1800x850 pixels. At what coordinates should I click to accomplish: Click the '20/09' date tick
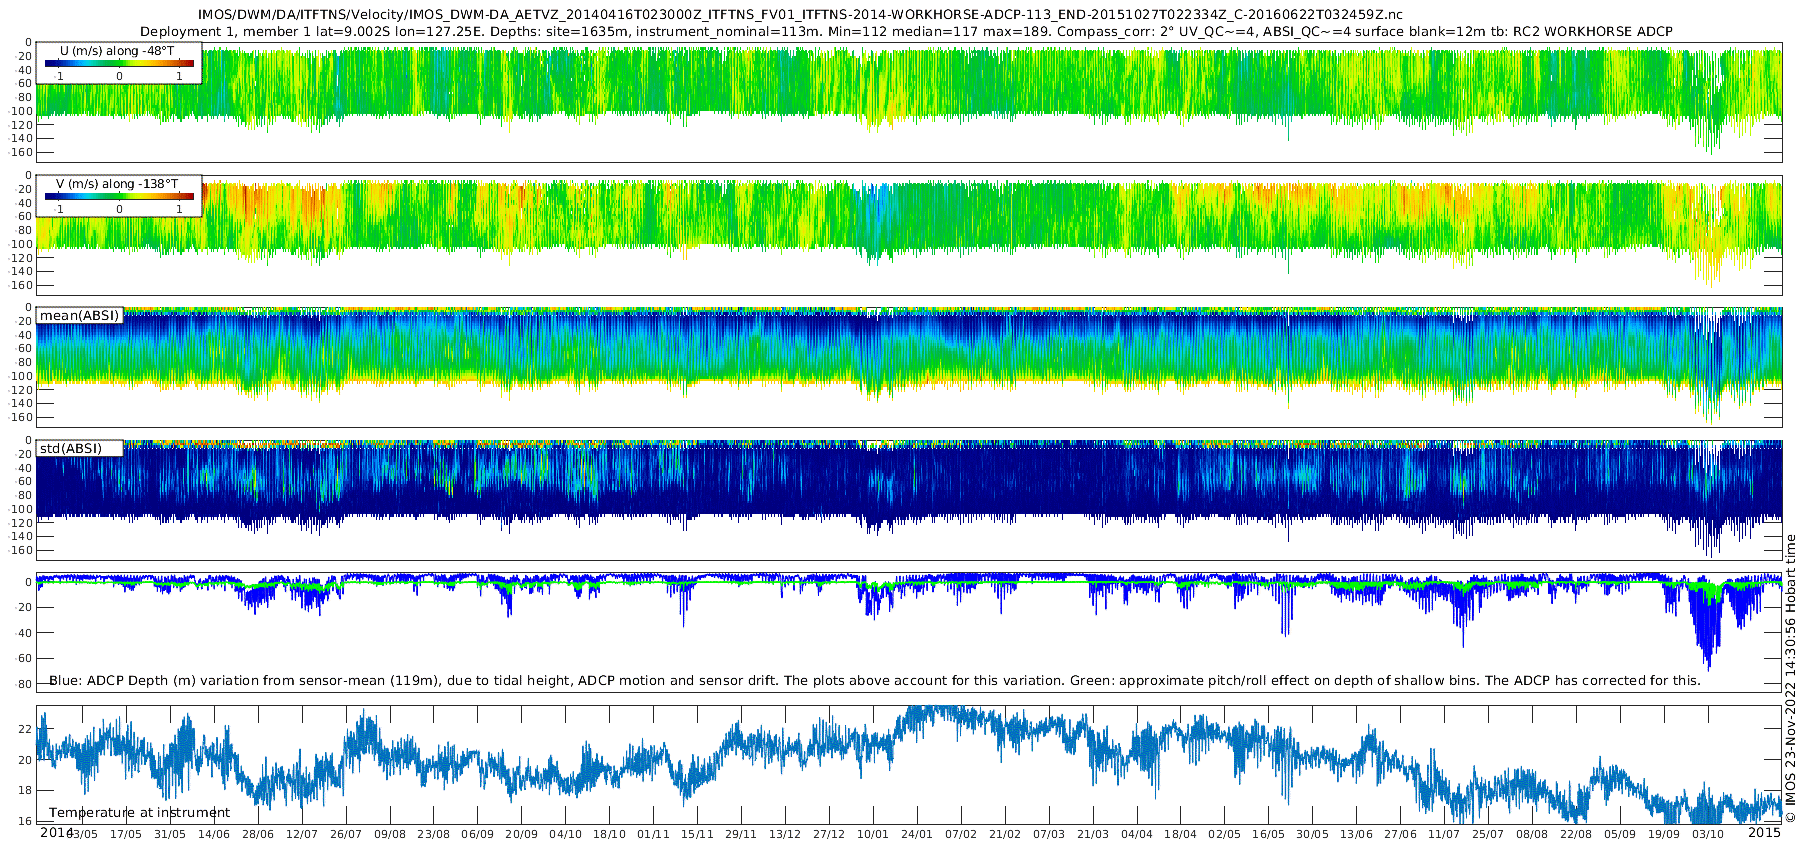(522, 835)
